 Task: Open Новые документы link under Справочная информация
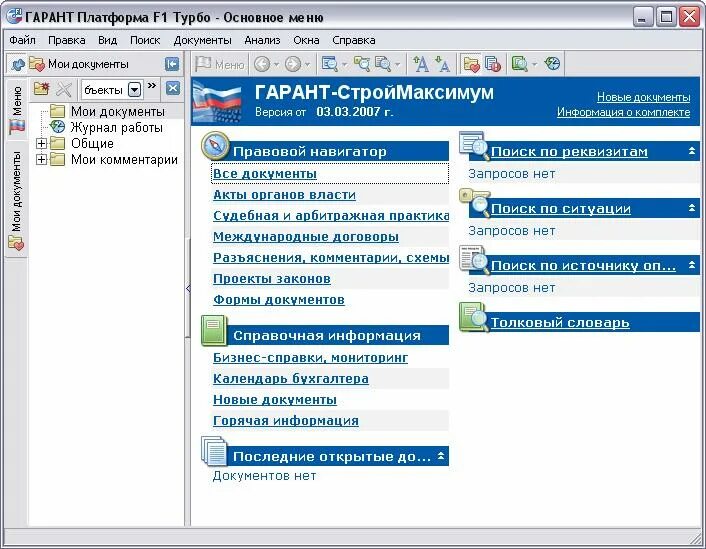pyautogui.click(x=275, y=399)
